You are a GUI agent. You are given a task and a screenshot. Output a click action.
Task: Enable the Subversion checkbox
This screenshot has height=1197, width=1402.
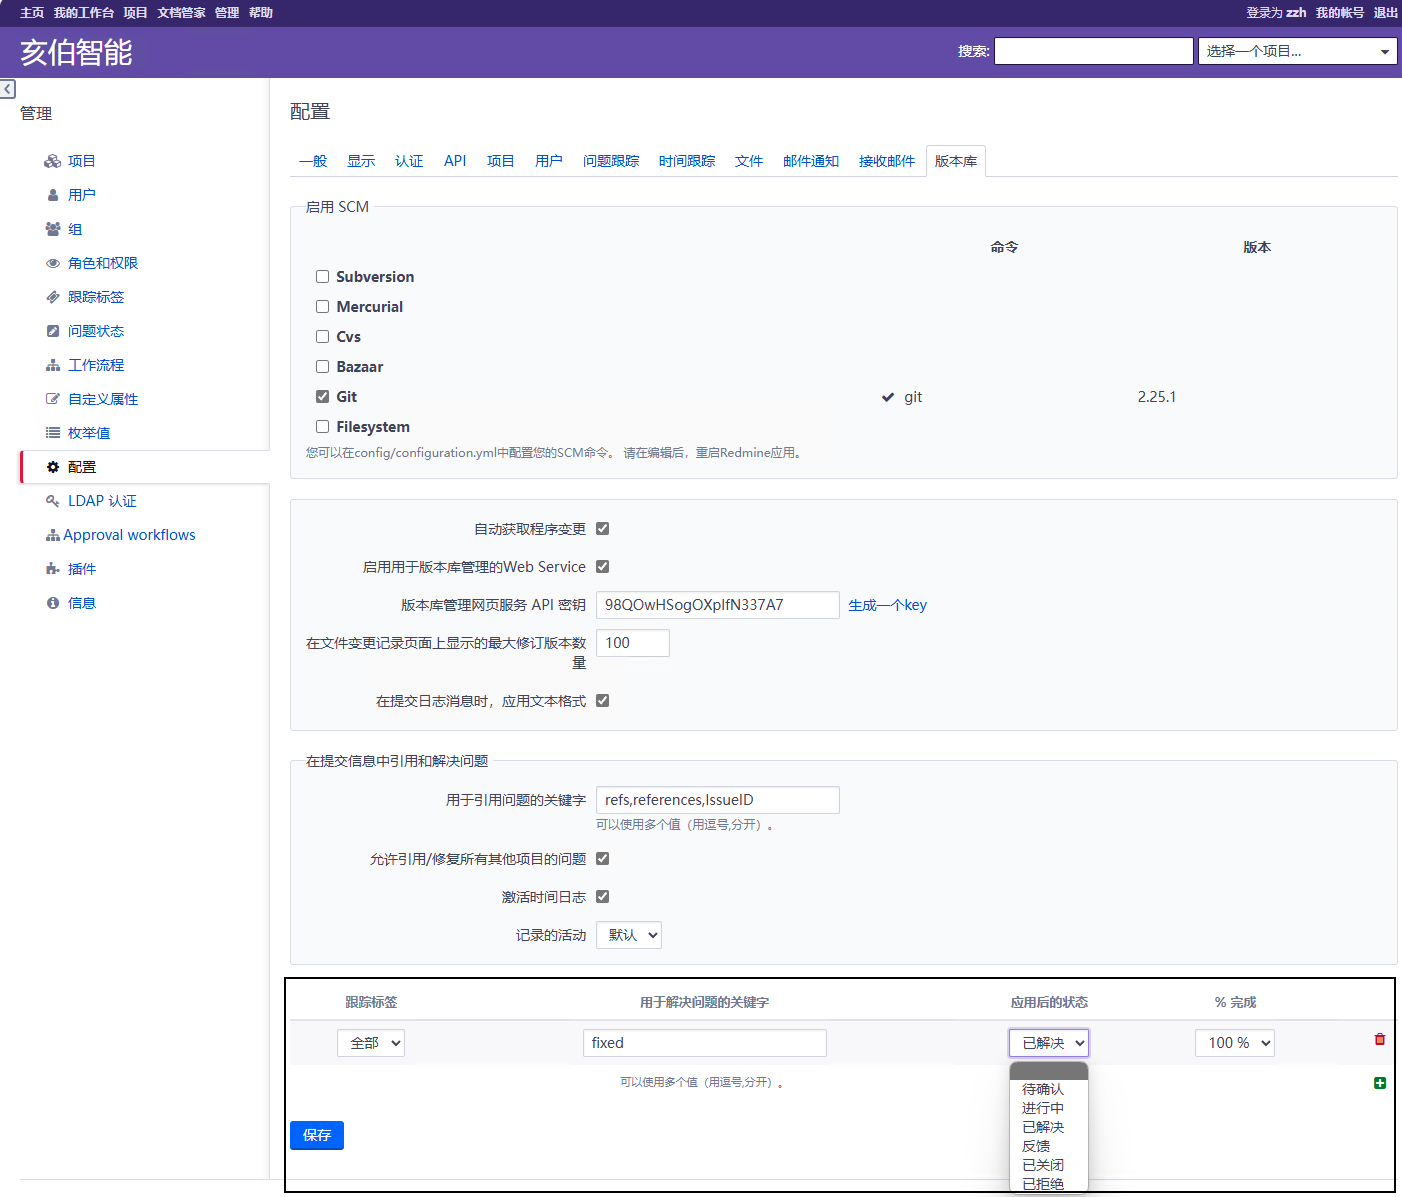click(x=323, y=277)
